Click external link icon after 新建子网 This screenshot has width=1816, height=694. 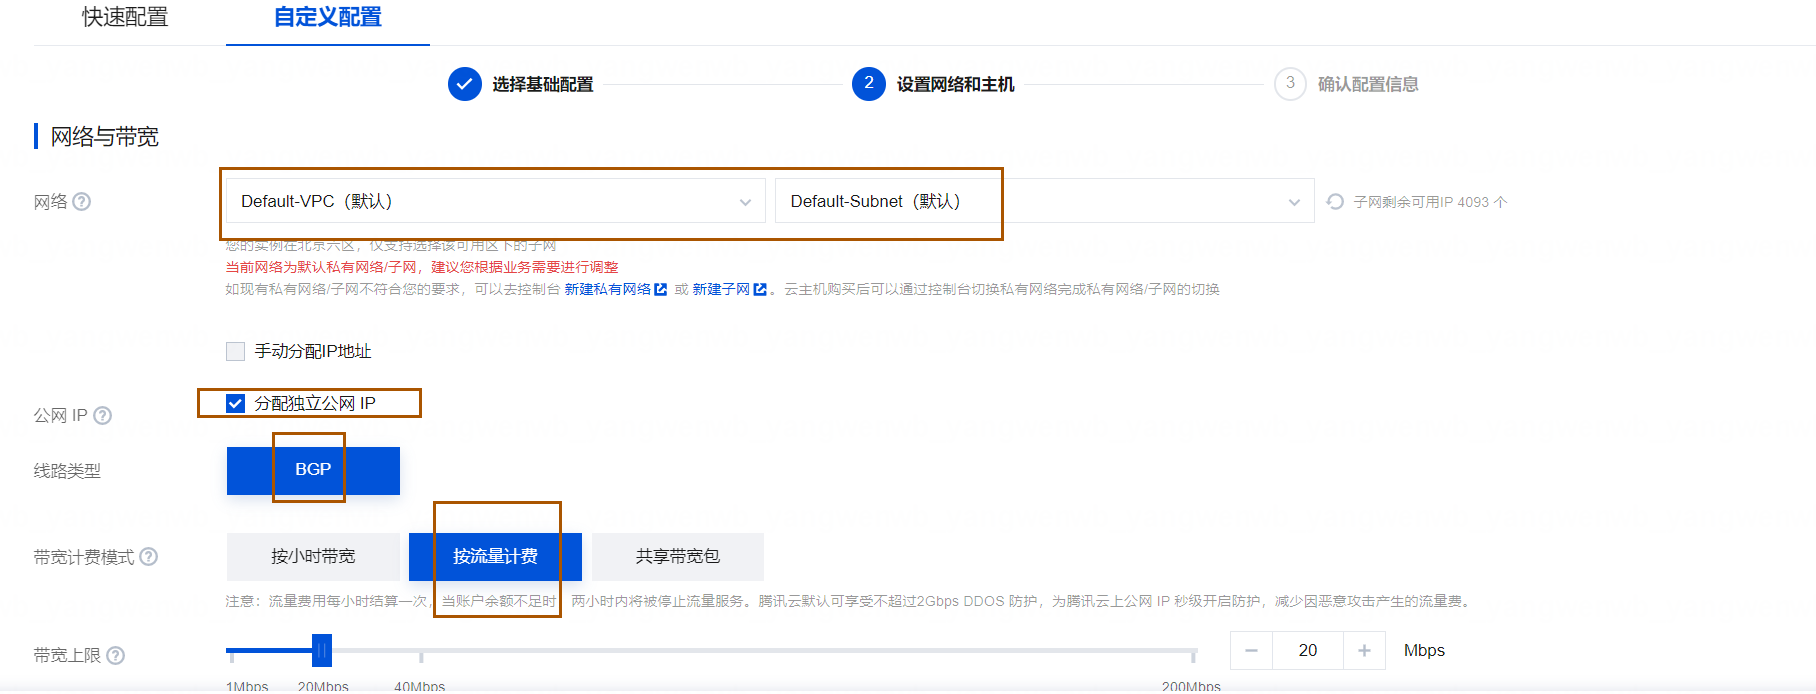point(760,289)
